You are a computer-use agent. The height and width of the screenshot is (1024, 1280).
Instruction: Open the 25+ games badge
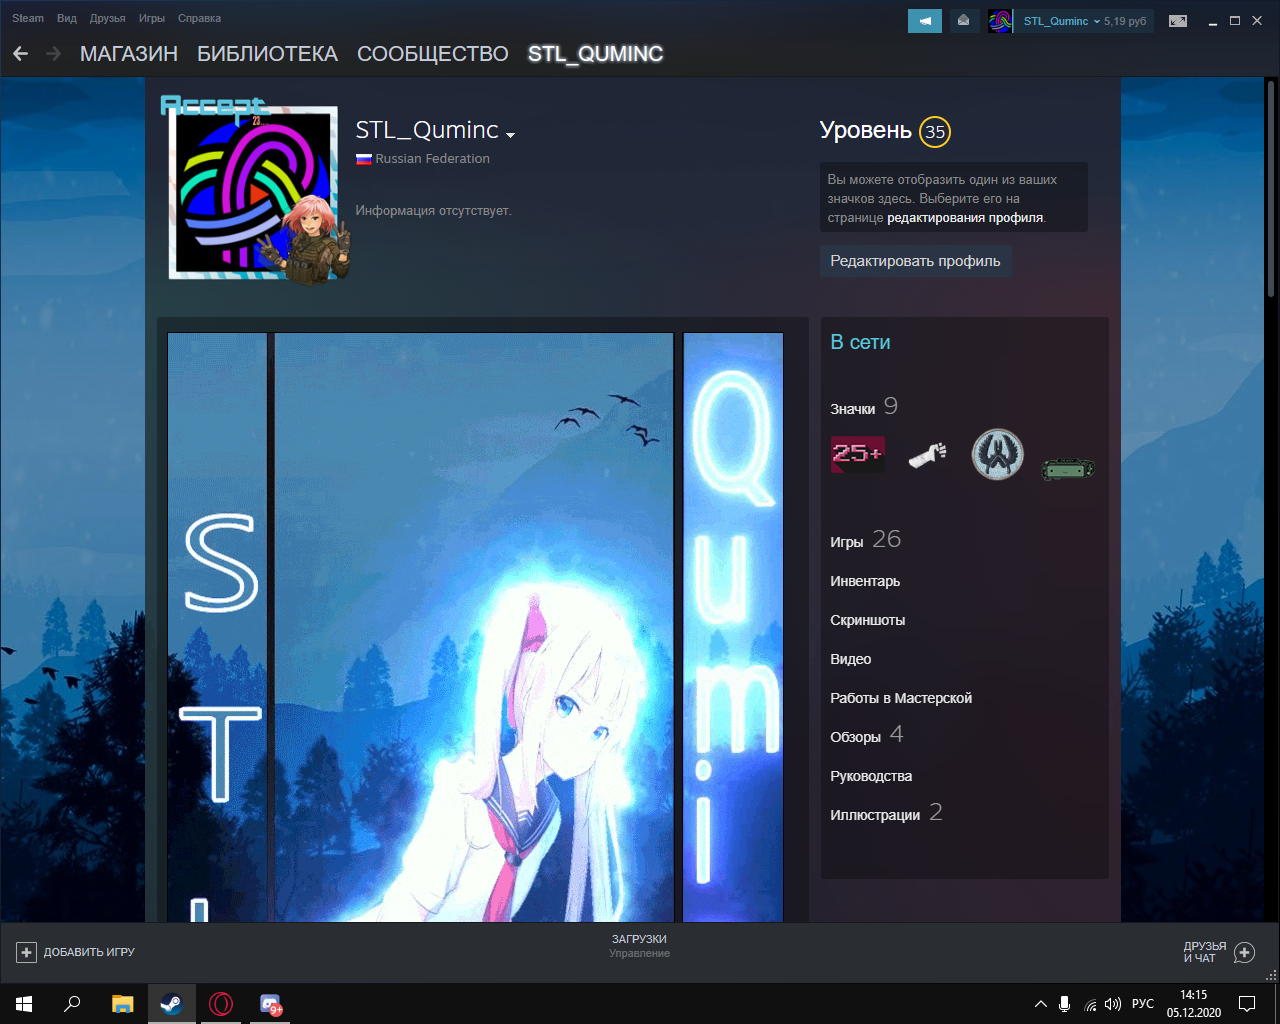[x=858, y=454]
